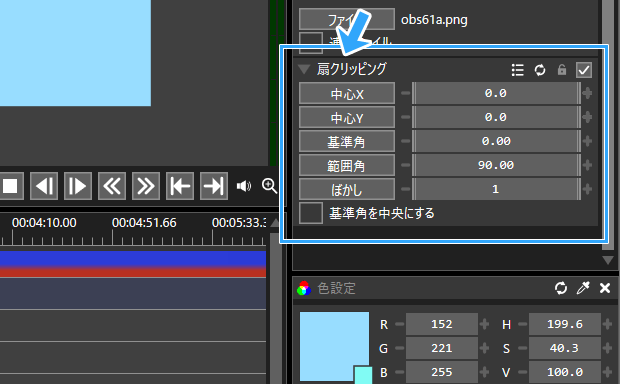Decrease the ぼかし value with minus

coord(405,189)
